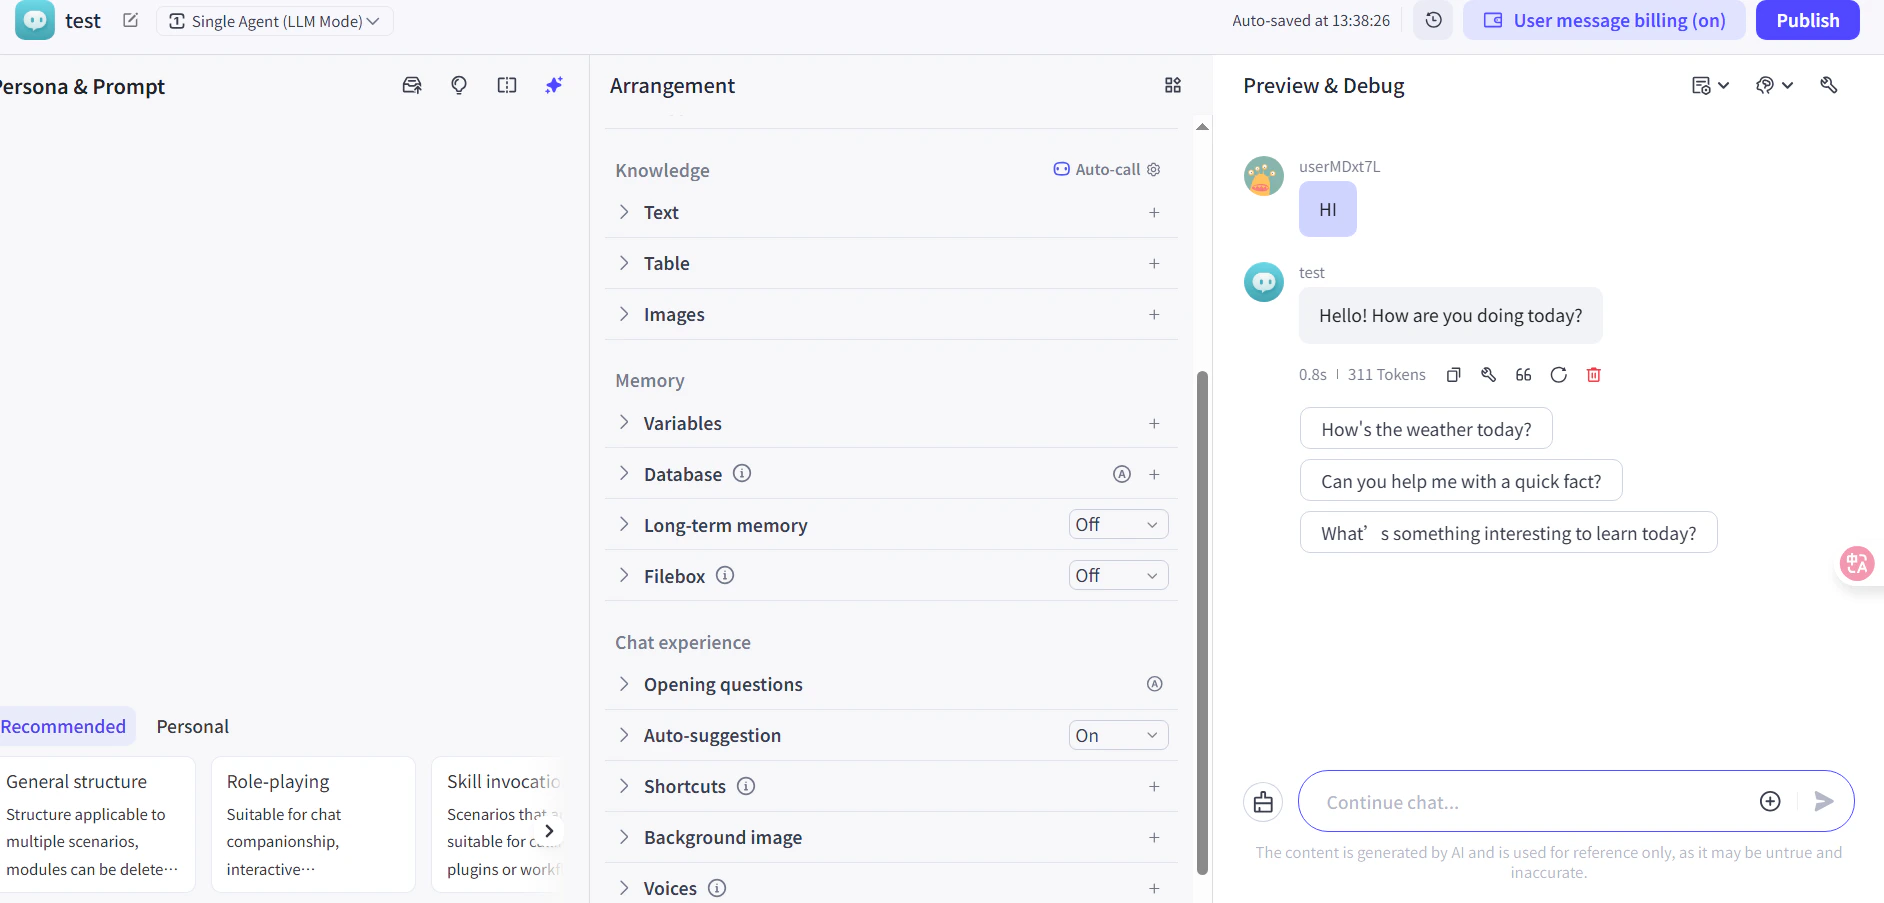Attach a file with circled plus icon
Viewport: 1884px width, 903px height.
[1770, 801]
